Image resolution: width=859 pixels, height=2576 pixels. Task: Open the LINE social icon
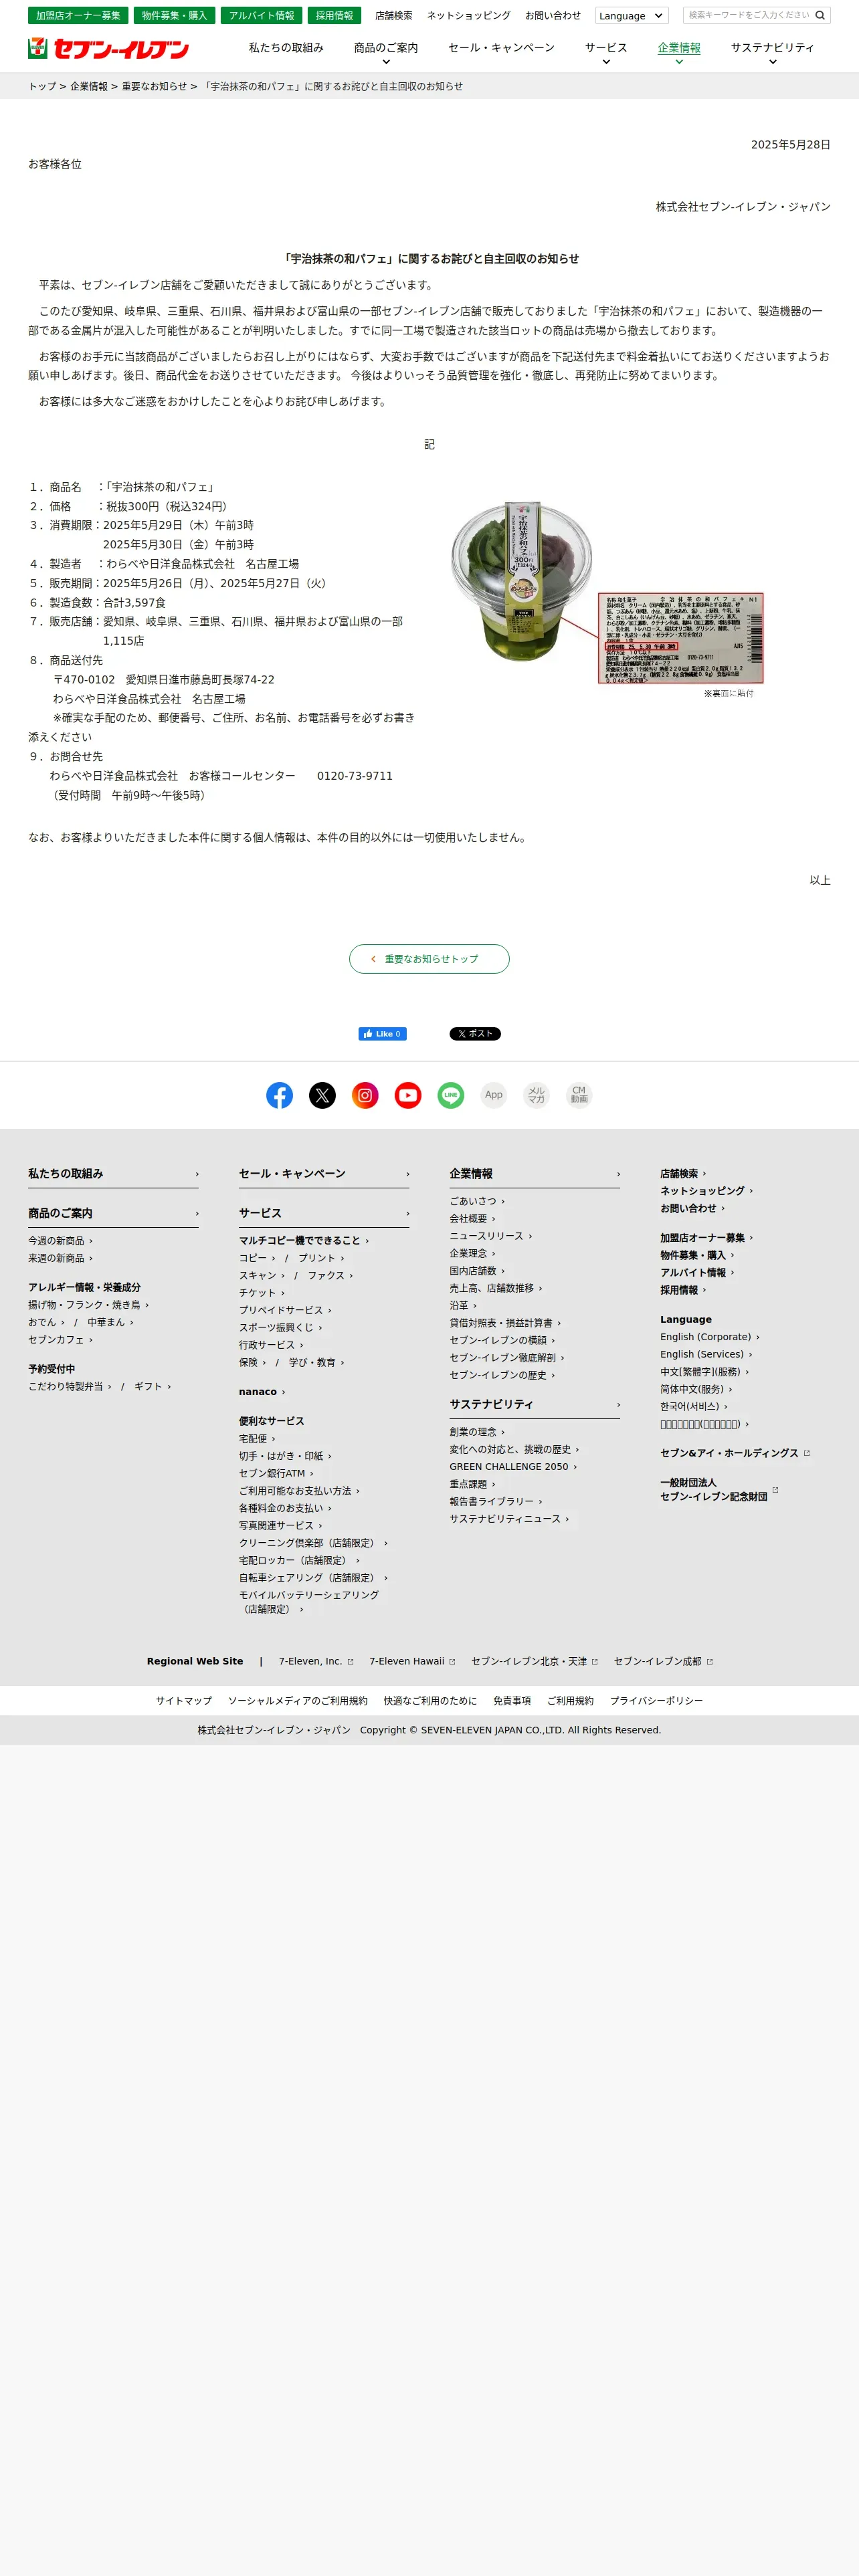coord(451,1095)
